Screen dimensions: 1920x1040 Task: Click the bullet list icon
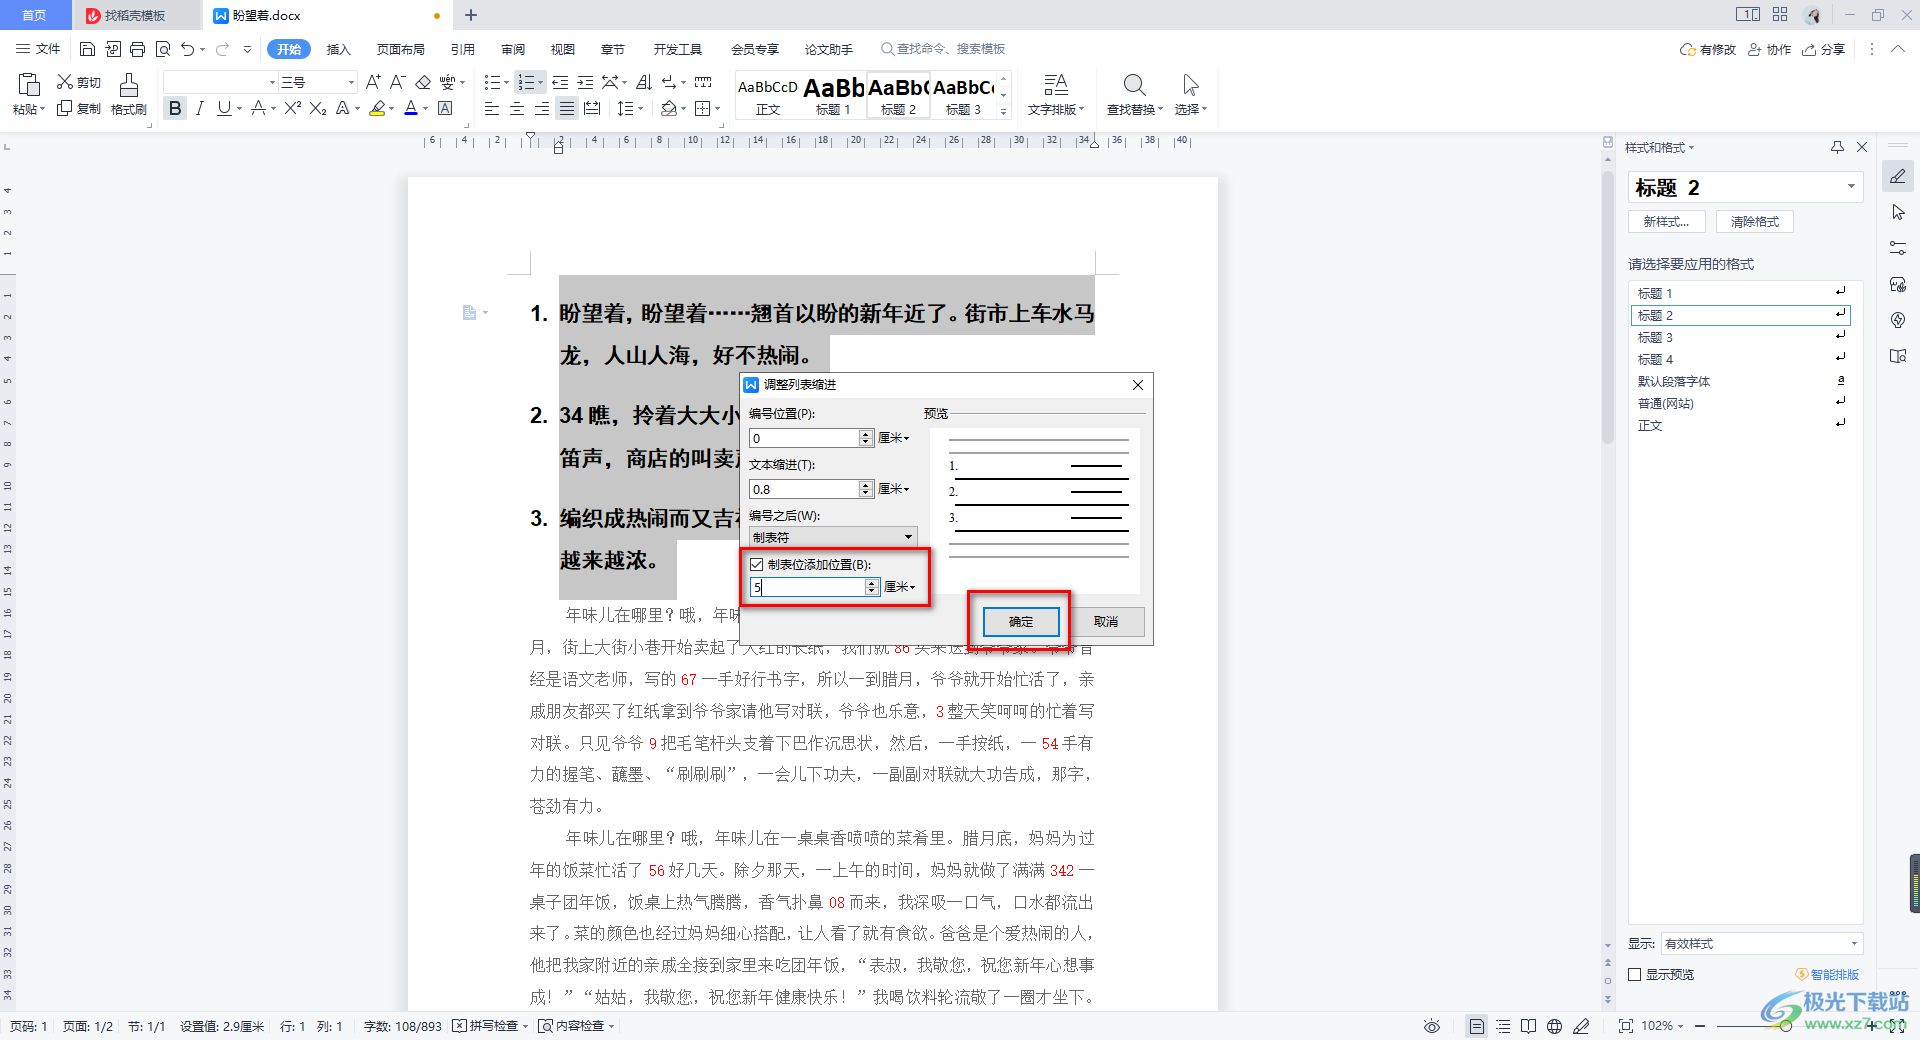(x=491, y=82)
